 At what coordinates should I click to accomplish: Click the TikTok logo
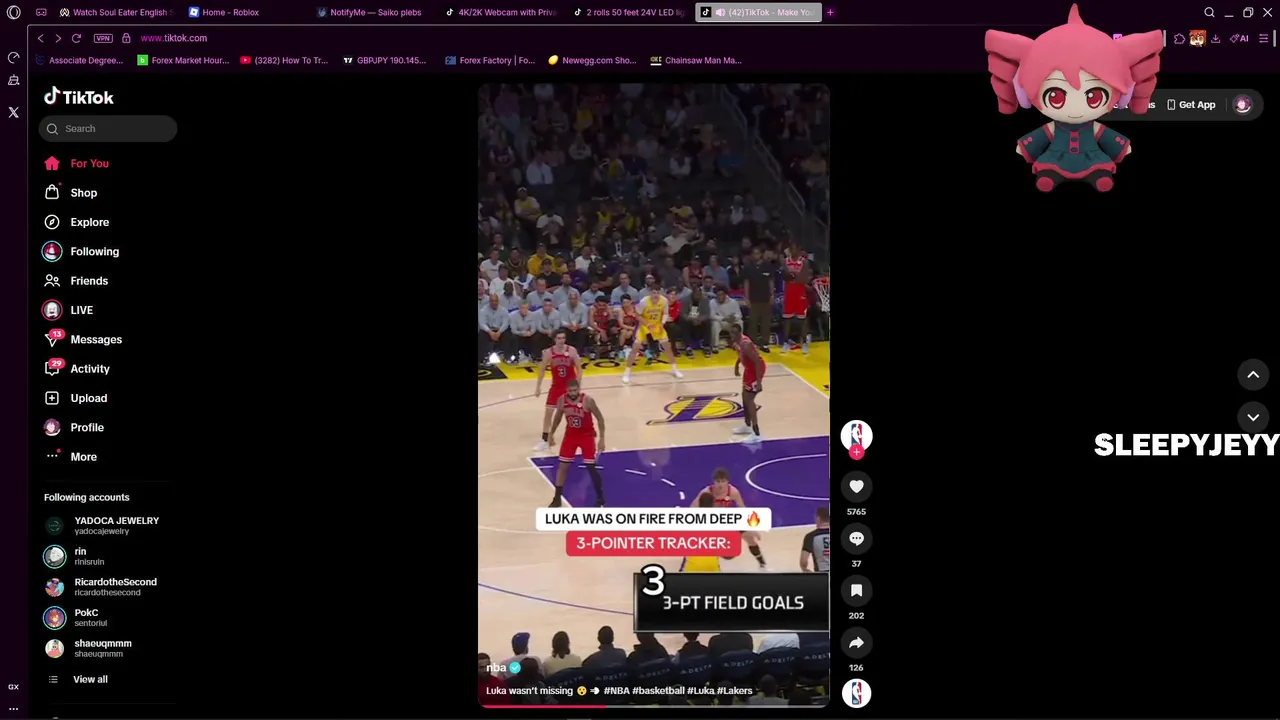click(x=78, y=97)
